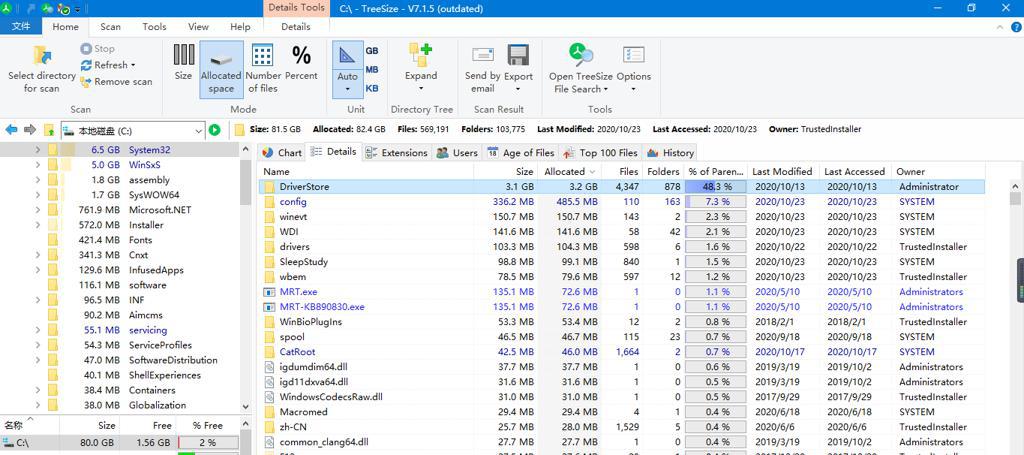Sort by the Owner column header
This screenshot has height=455, width=1024.
(x=938, y=172)
